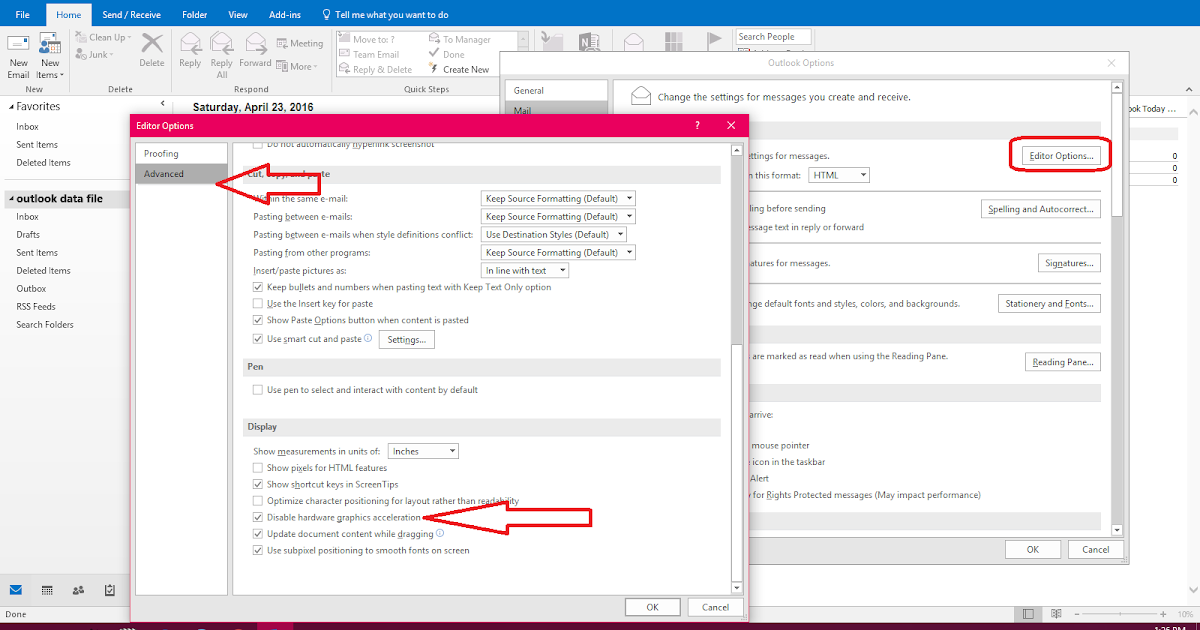1200x630 pixels.
Task: Select Team Email quick step
Action: [369, 54]
